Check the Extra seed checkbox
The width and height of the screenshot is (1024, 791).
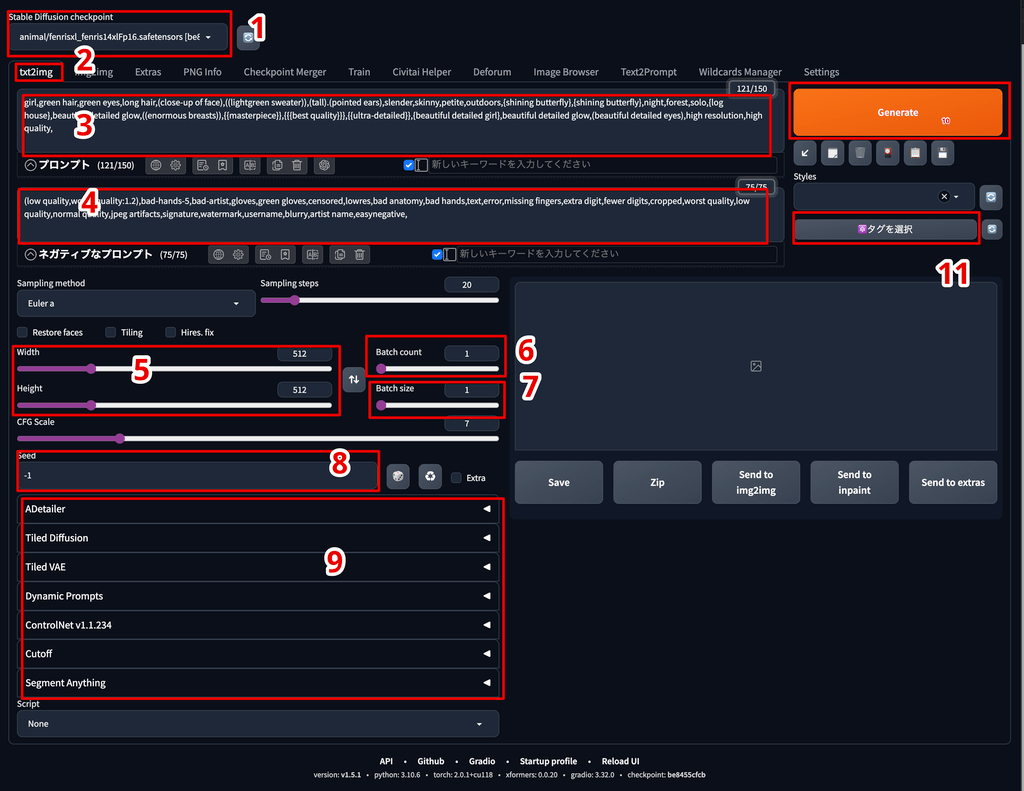[456, 478]
